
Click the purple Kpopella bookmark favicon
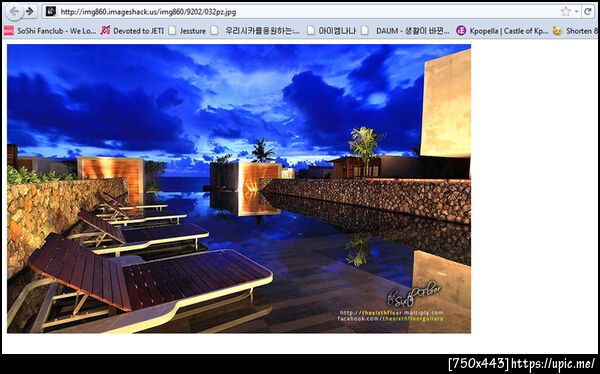(461, 31)
